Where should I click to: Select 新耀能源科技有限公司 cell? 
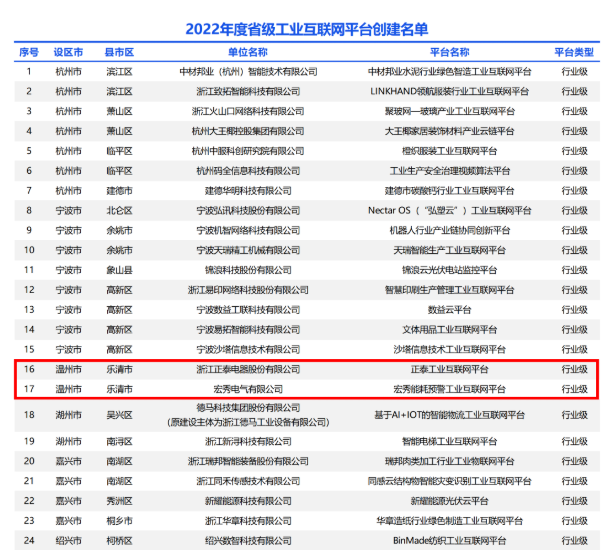point(248,501)
